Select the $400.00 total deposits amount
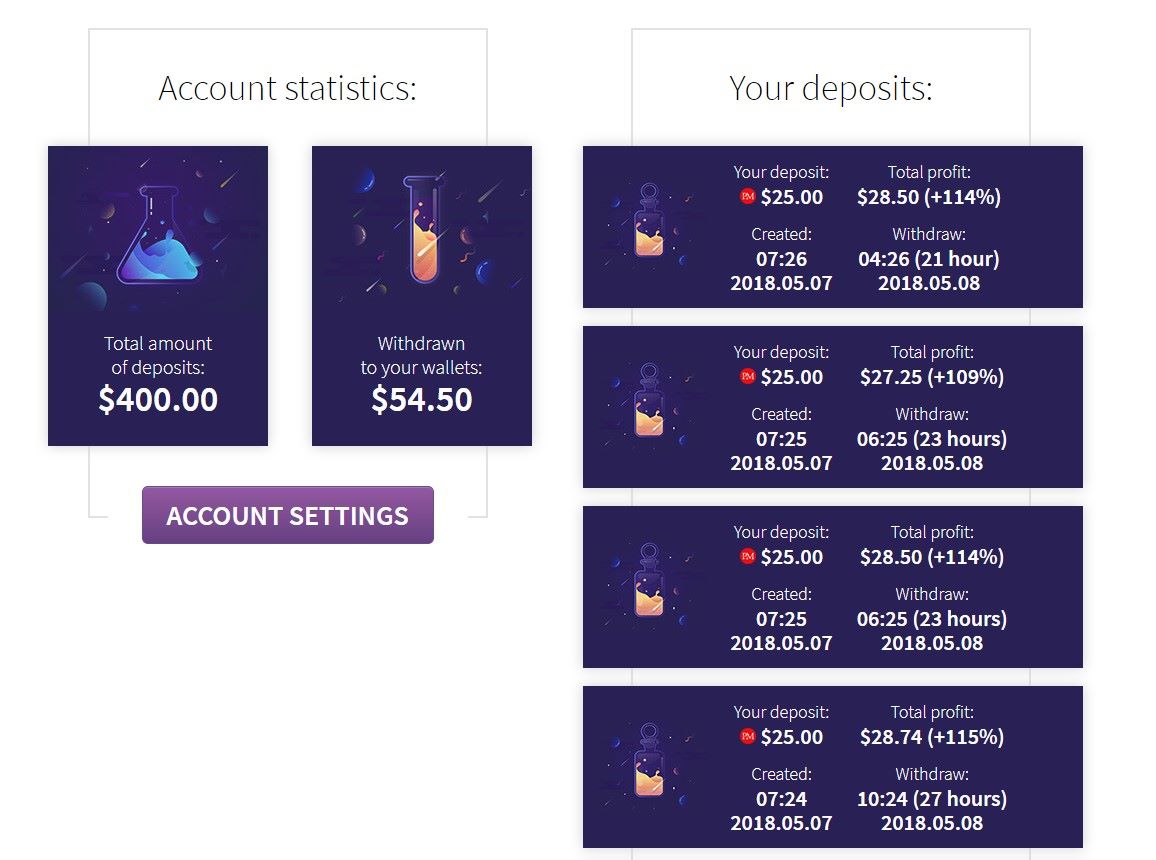 (158, 399)
